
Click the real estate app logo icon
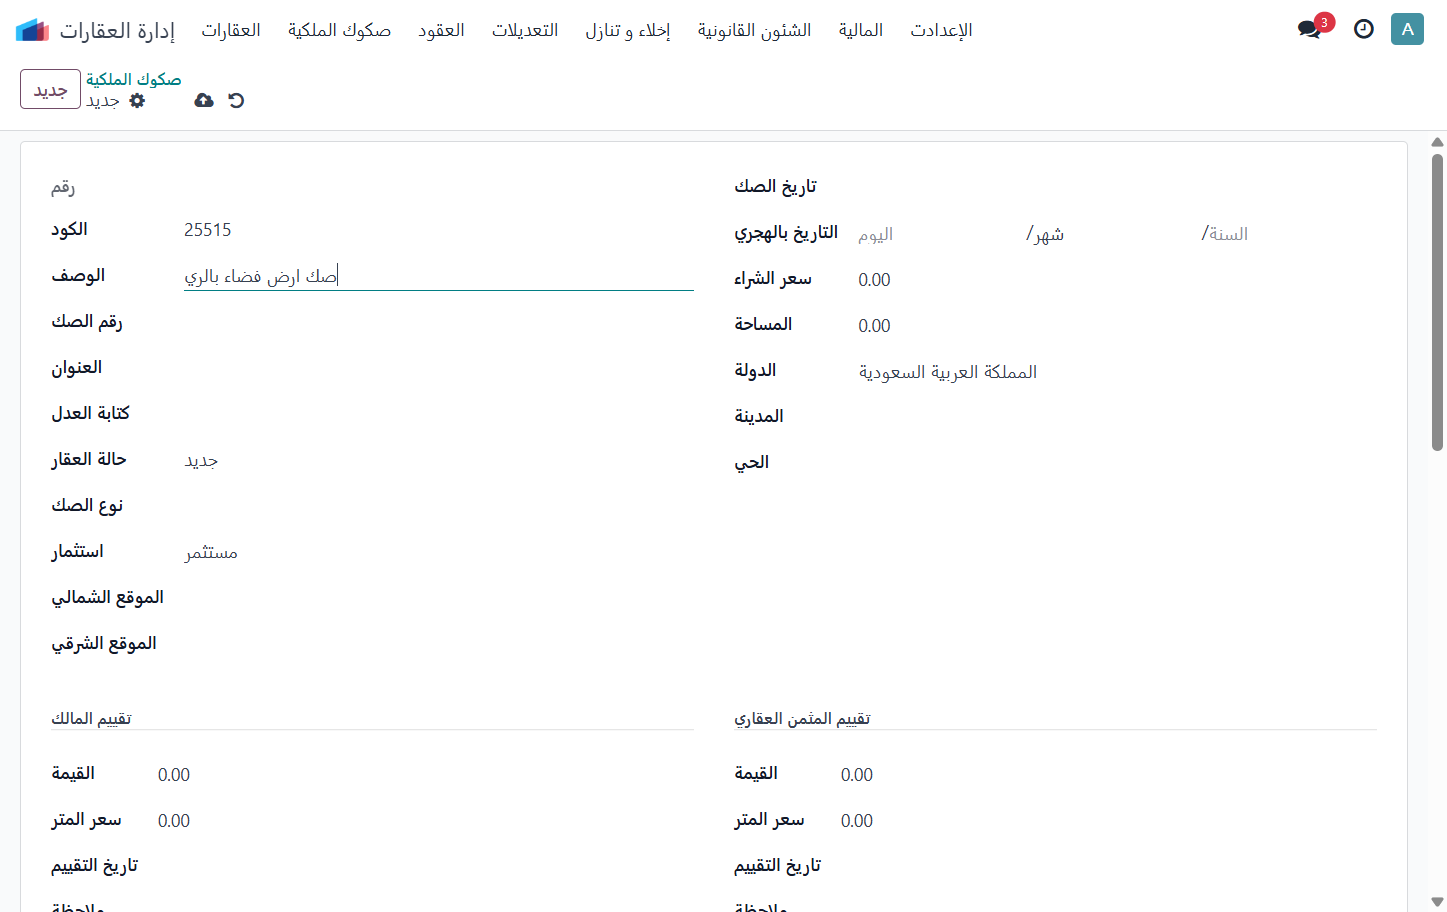tap(32, 30)
